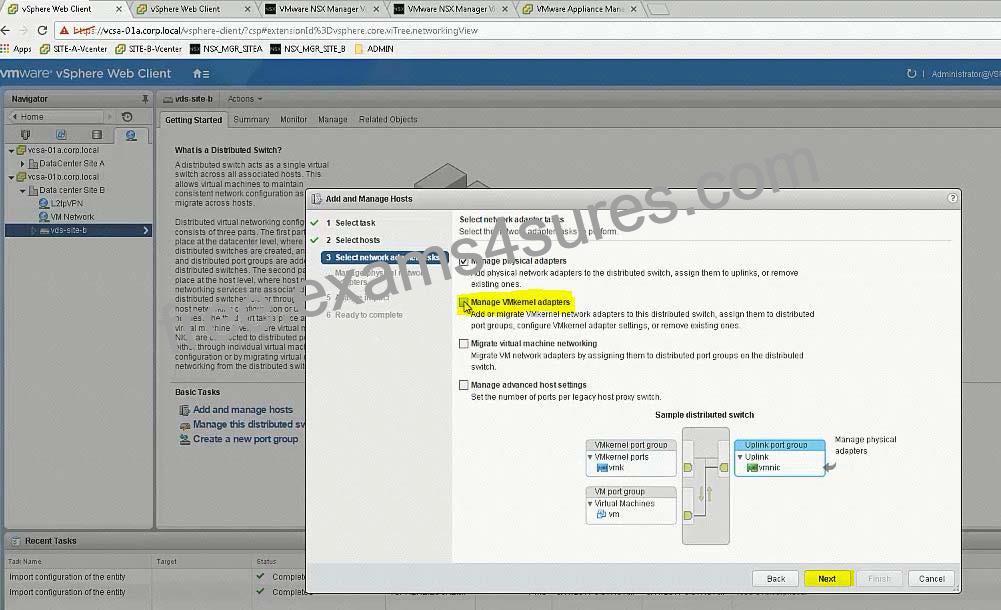Select L2tpVPN in Navigator tree
The image size is (1001, 610).
pyautogui.click(x=66, y=204)
